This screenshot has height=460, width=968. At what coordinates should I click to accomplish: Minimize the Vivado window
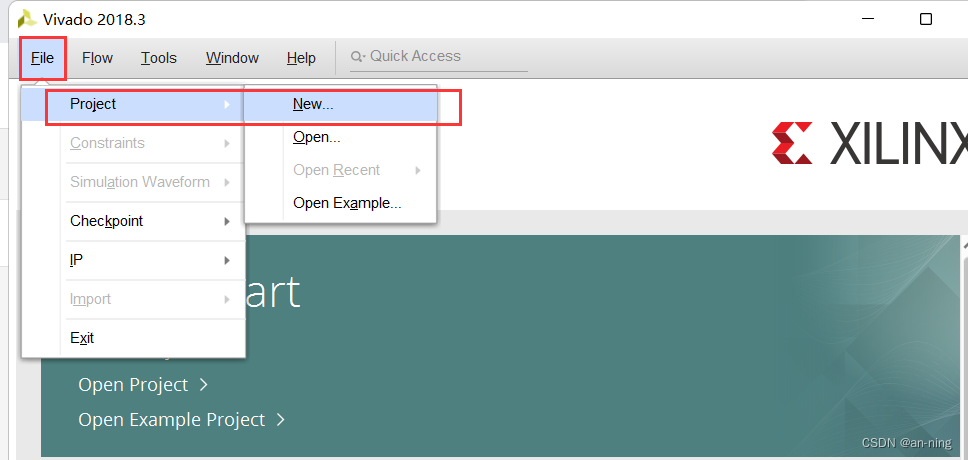tap(869, 19)
